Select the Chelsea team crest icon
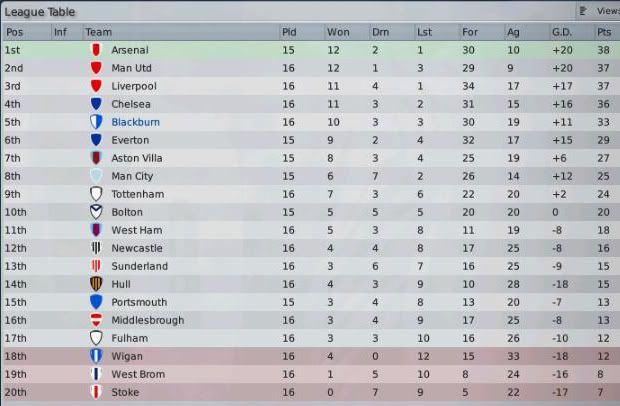This screenshot has width=620, height=406. coord(96,104)
